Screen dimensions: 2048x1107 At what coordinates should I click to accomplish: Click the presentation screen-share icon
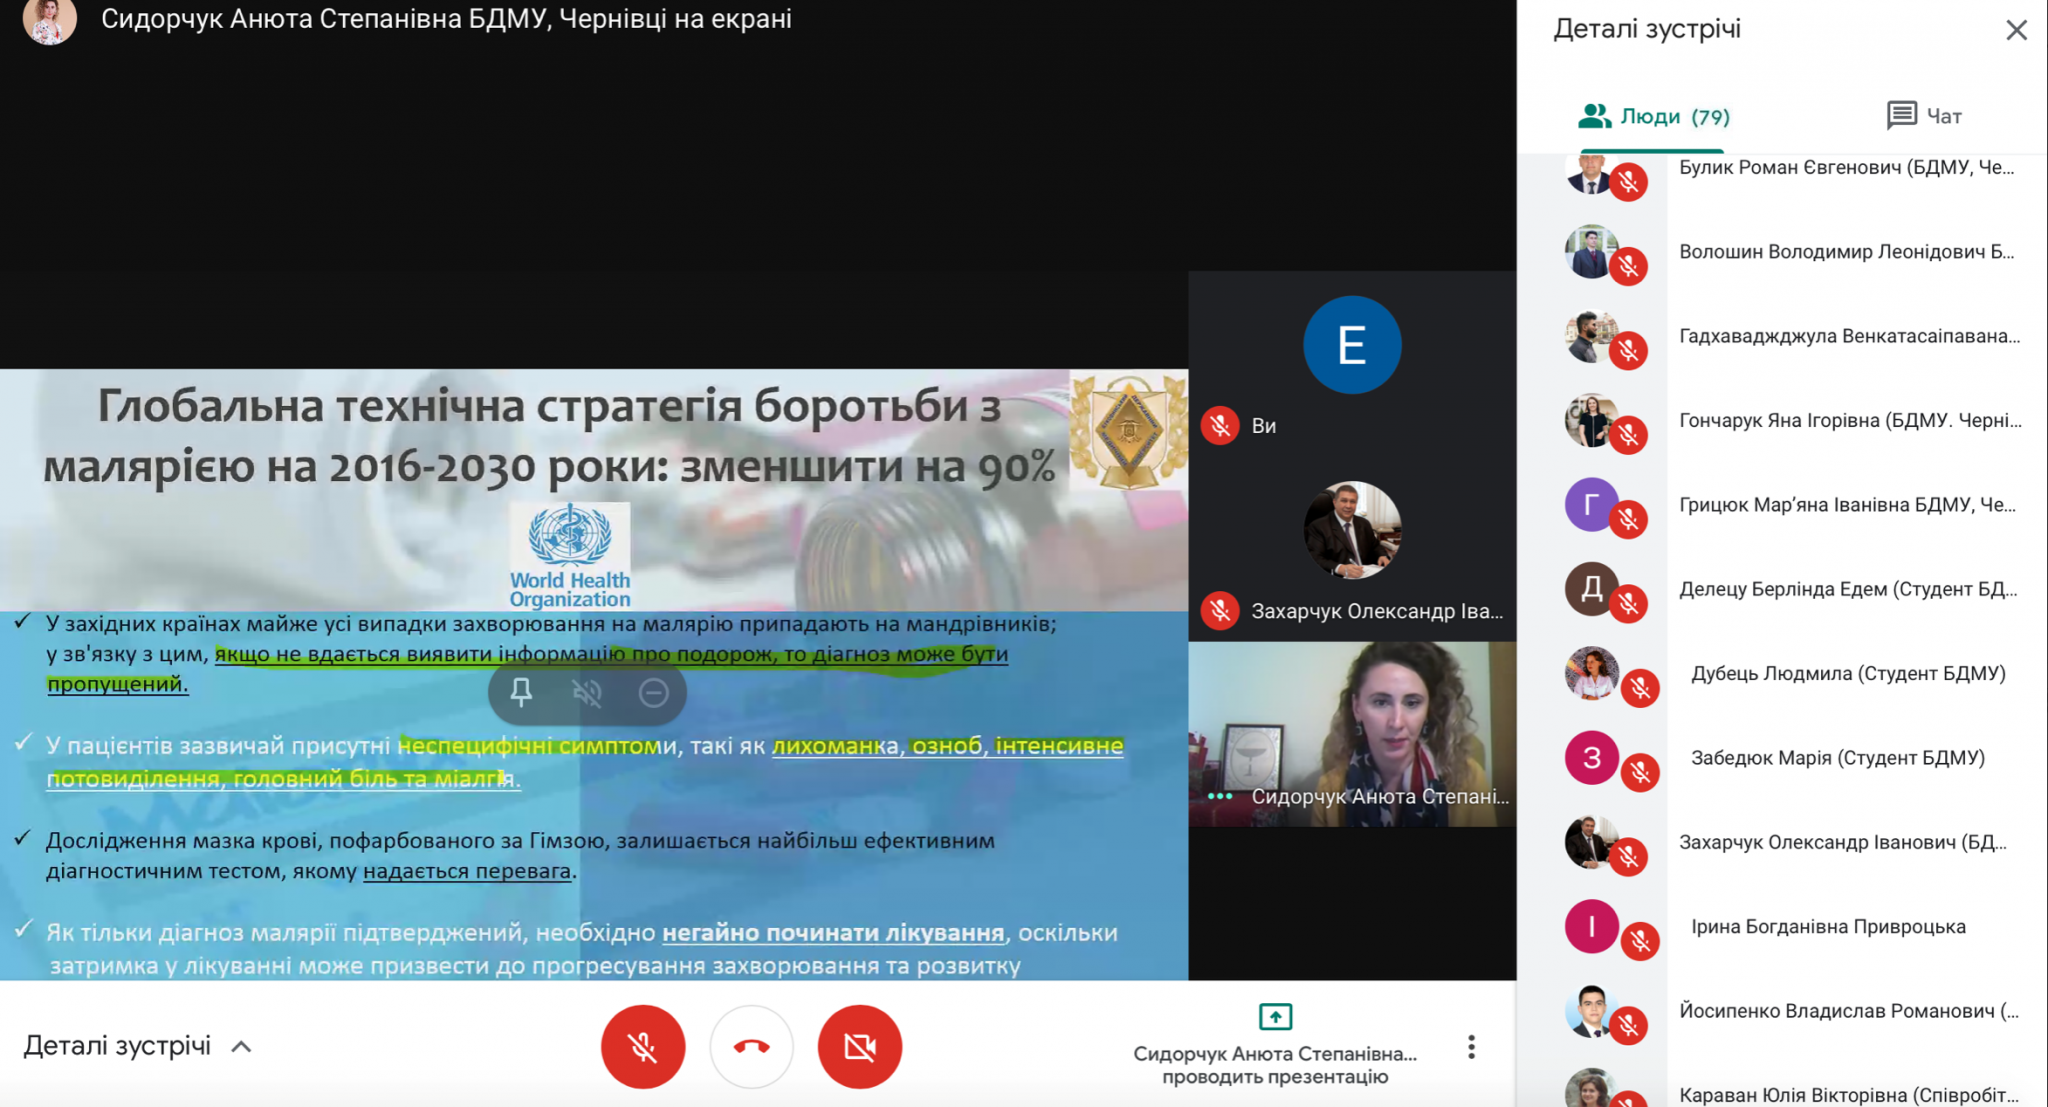(1275, 1017)
